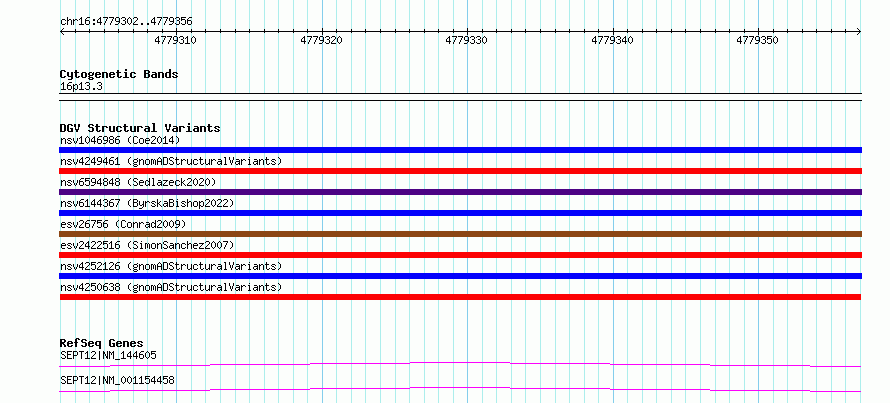Image resolution: width=890 pixels, height=403 pixels.
Task: Open the Cytogenetic Bands track title
Action: 119,74
